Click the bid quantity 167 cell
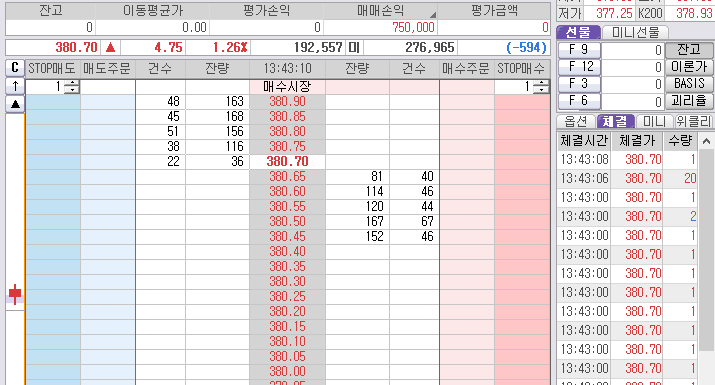 tap(357, 222)
